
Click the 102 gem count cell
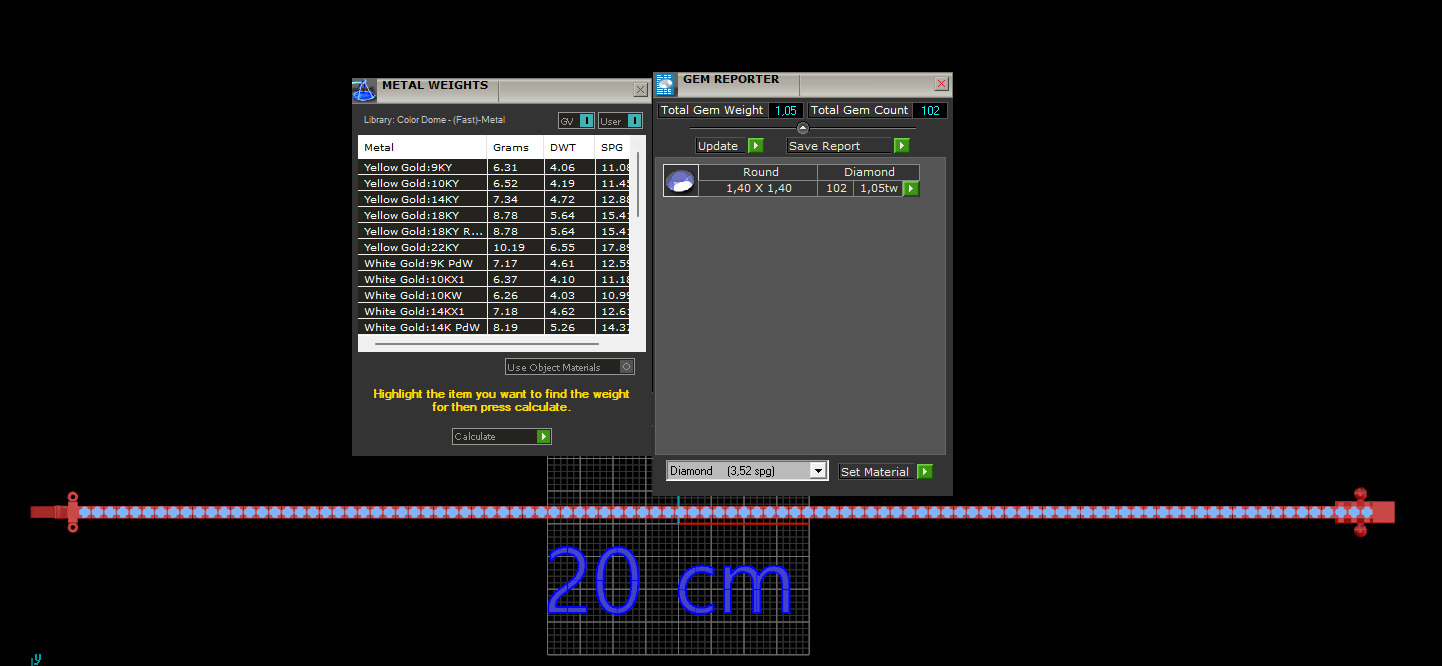pyautogui.click(x=836, y=188)
